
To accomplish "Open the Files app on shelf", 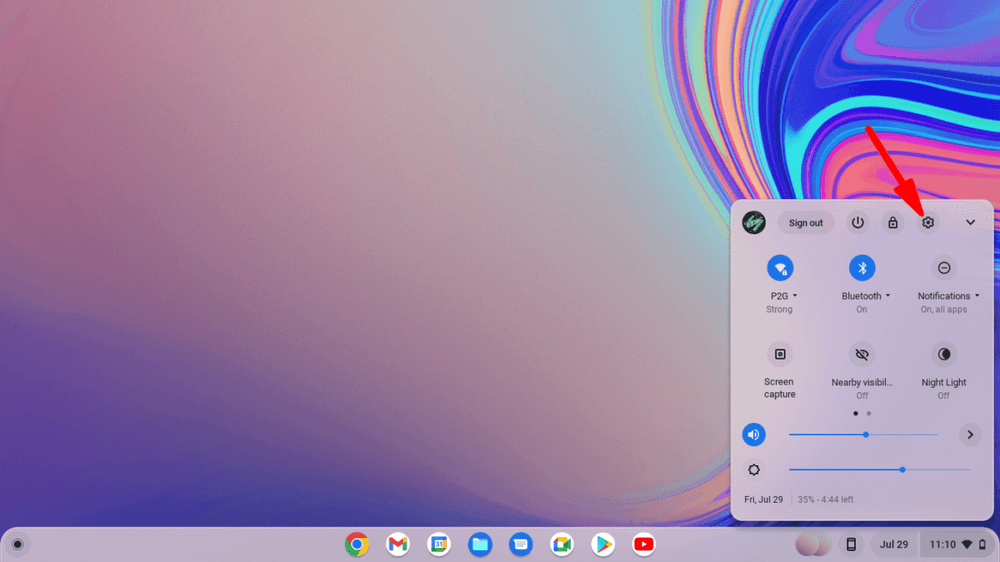I will point(480,544).
